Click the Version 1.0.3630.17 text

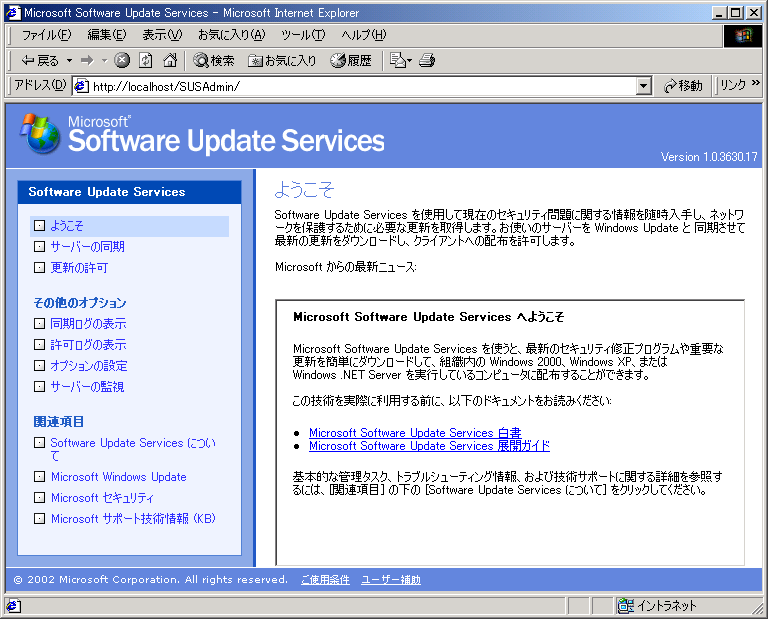(709, 157)
